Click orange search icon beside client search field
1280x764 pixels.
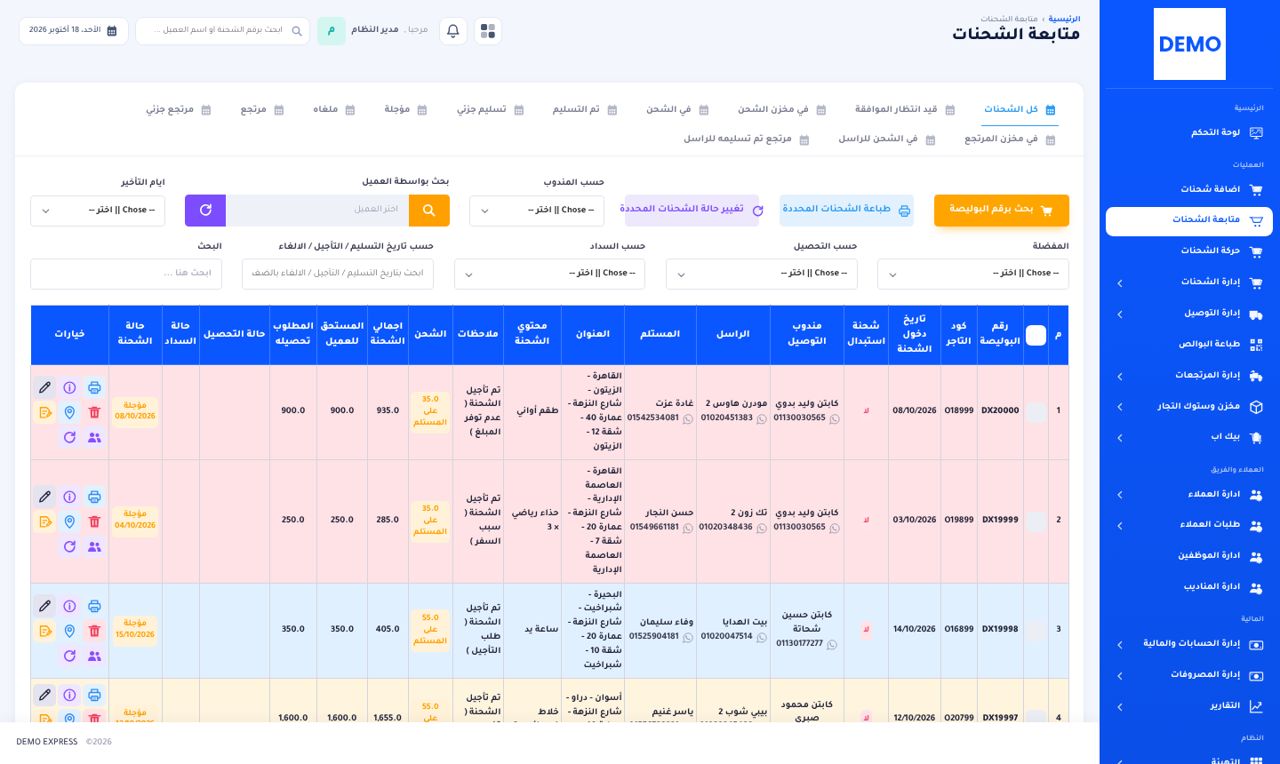tap(429, 210)
